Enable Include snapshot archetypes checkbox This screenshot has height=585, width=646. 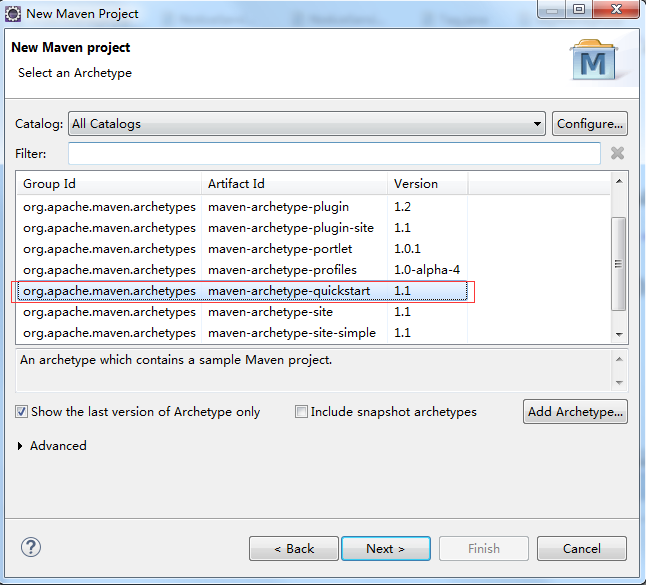[301, 412]
